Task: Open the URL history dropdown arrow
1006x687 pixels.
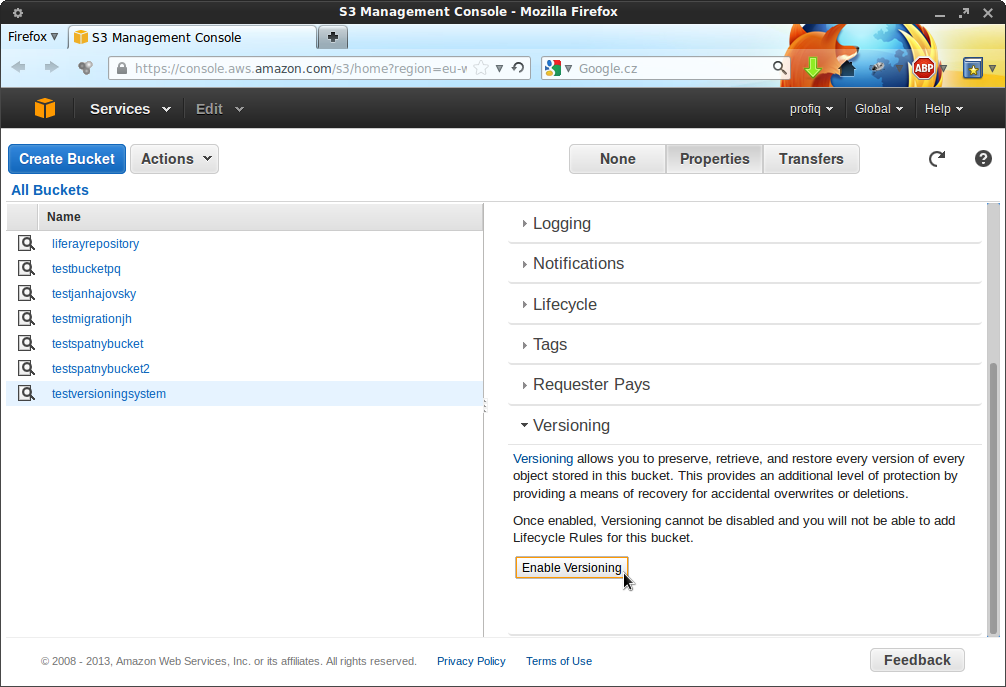Action: (499, 68)
